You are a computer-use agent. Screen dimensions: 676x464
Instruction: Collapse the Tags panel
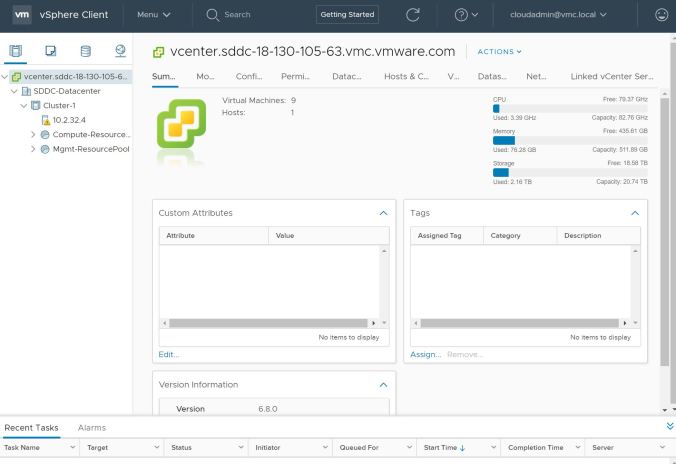click(x=634, y=213)
